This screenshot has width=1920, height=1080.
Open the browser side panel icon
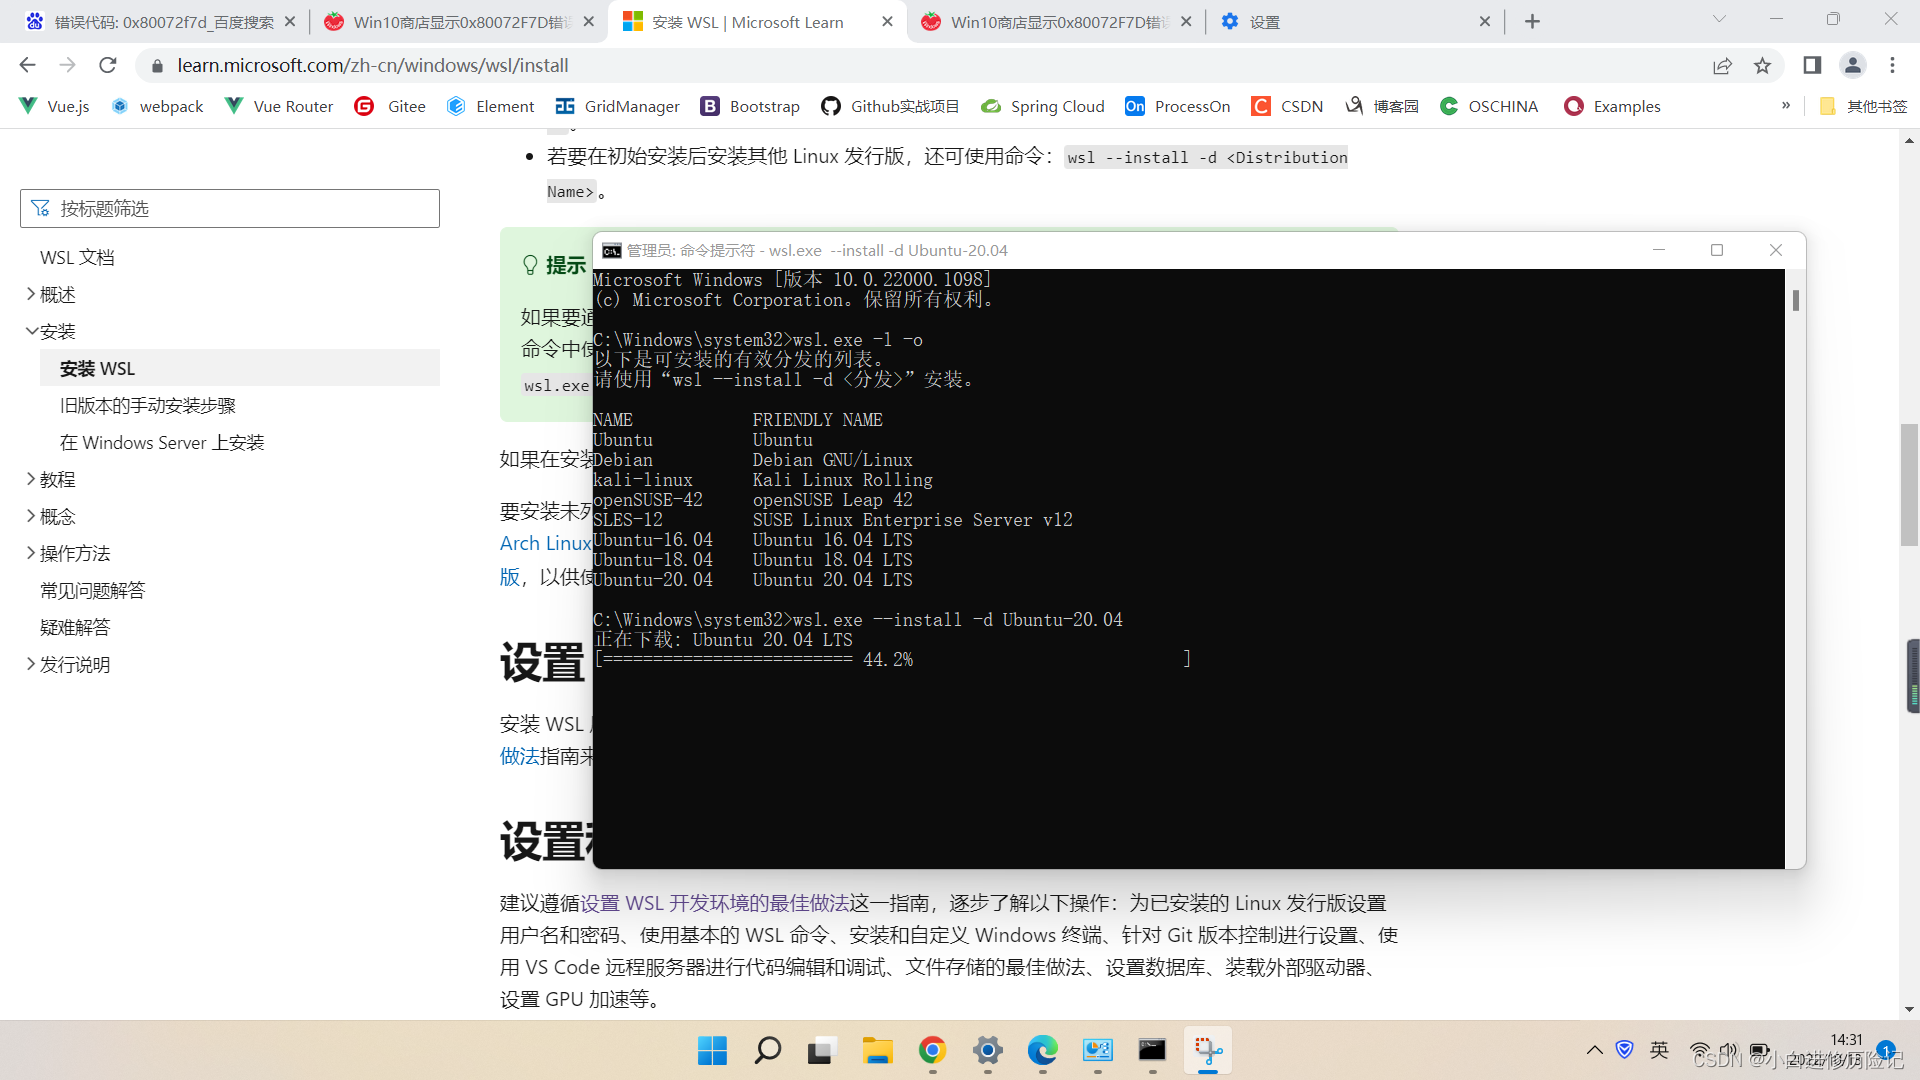[1811, 65]
